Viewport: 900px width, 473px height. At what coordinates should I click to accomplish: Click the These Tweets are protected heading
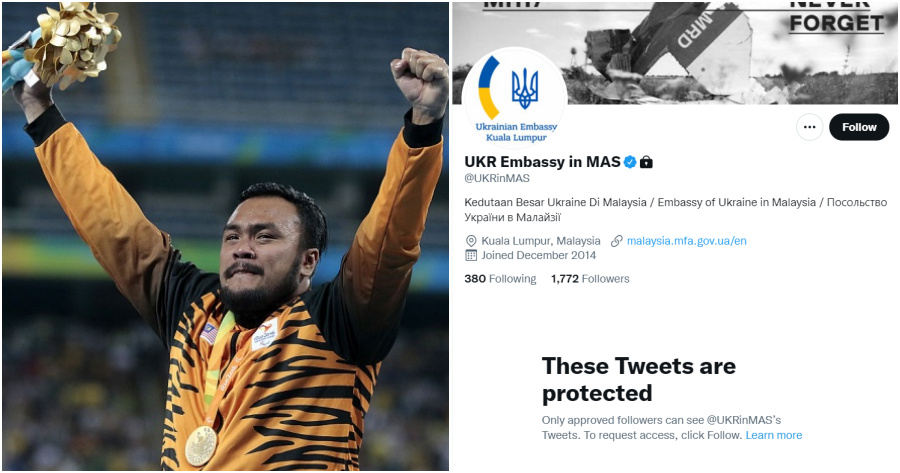[638, 379]
